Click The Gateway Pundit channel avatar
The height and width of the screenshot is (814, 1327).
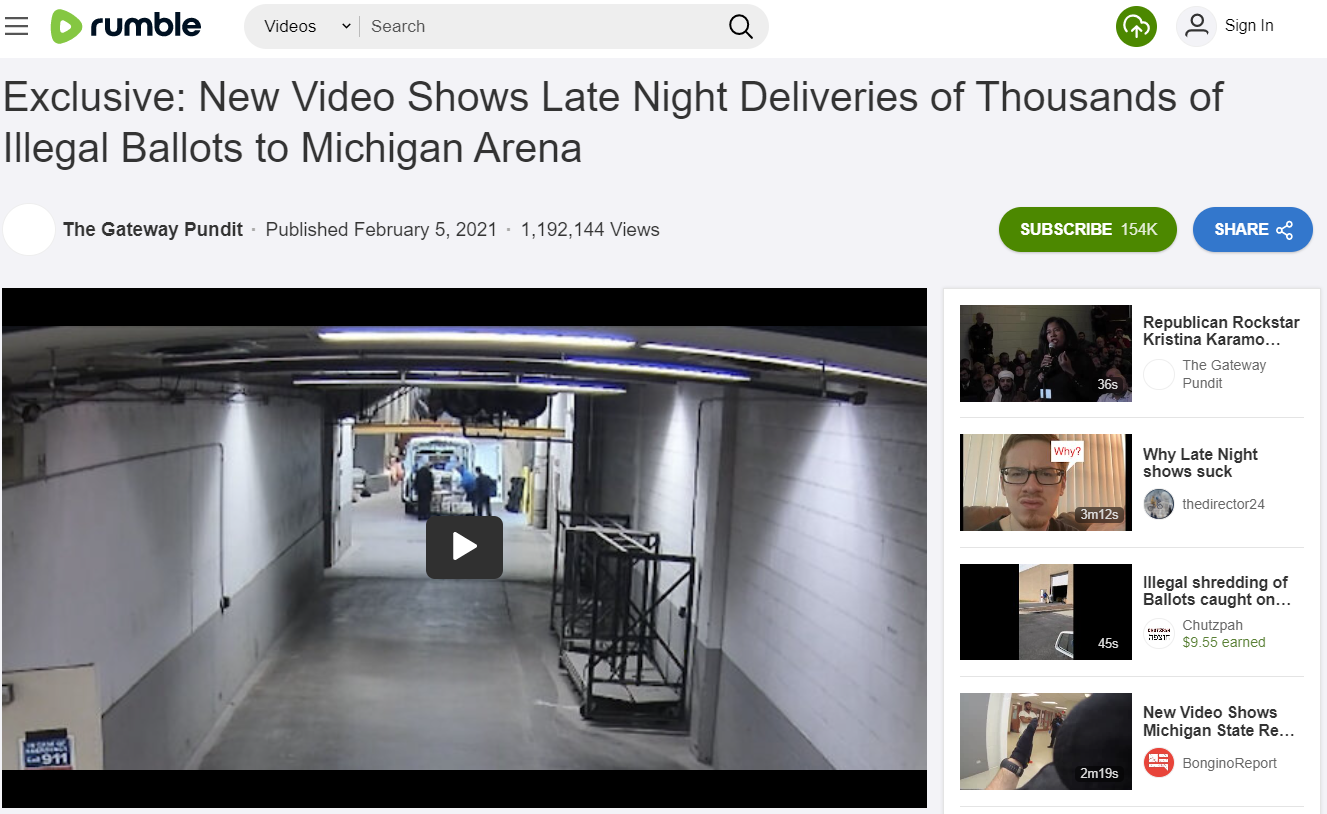(x=29, y=229)
